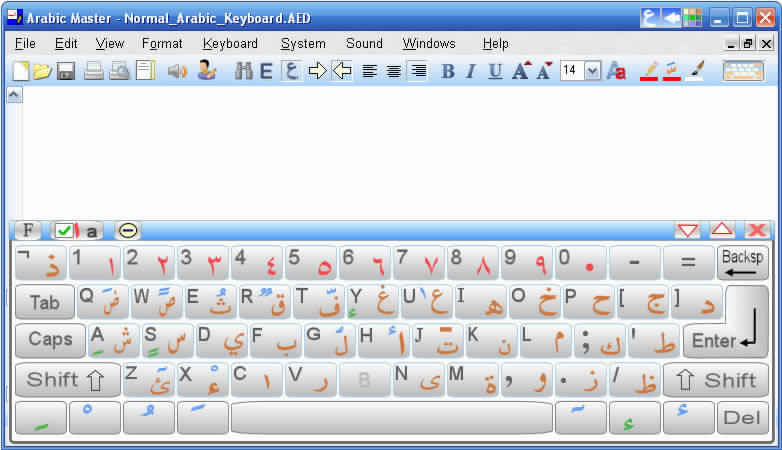This screenshot has width=782, height=450.
Task: Close the on-screen keyboard with red X
Action: click(757, 230)
